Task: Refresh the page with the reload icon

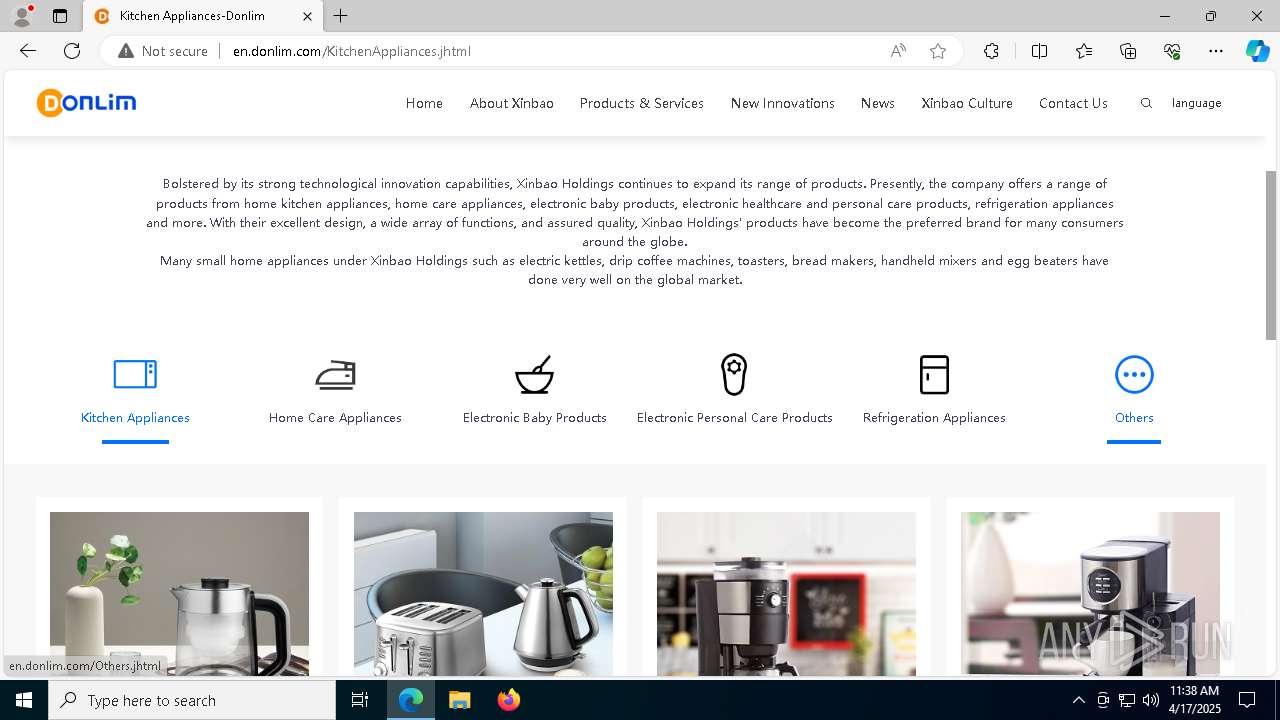Action: [x=72, y=51]
